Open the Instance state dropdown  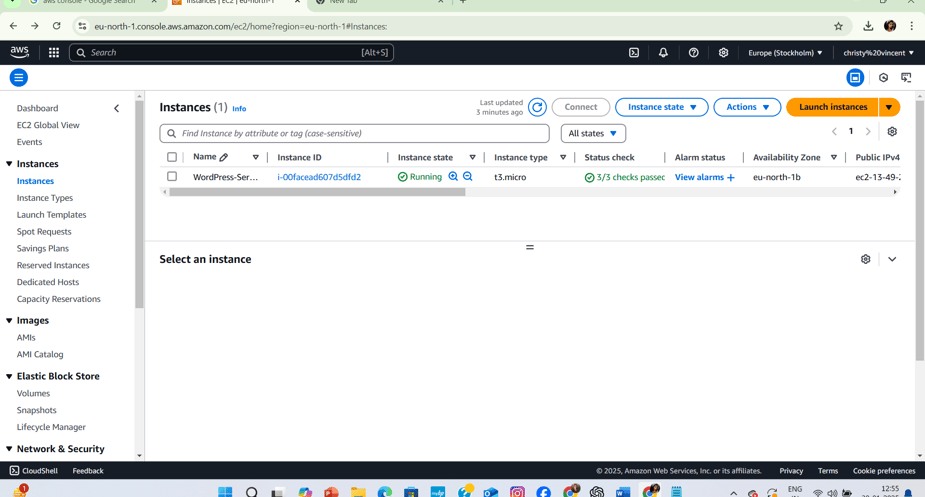coord(661,107)
